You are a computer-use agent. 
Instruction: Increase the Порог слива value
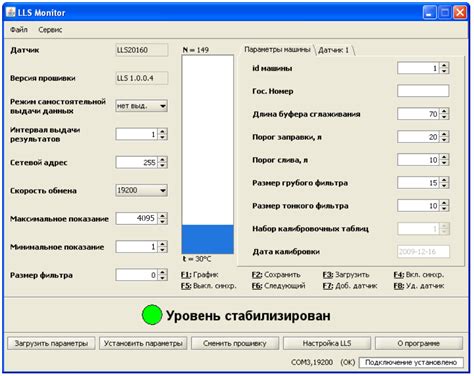pyautogui.click(x=444, y=157)
